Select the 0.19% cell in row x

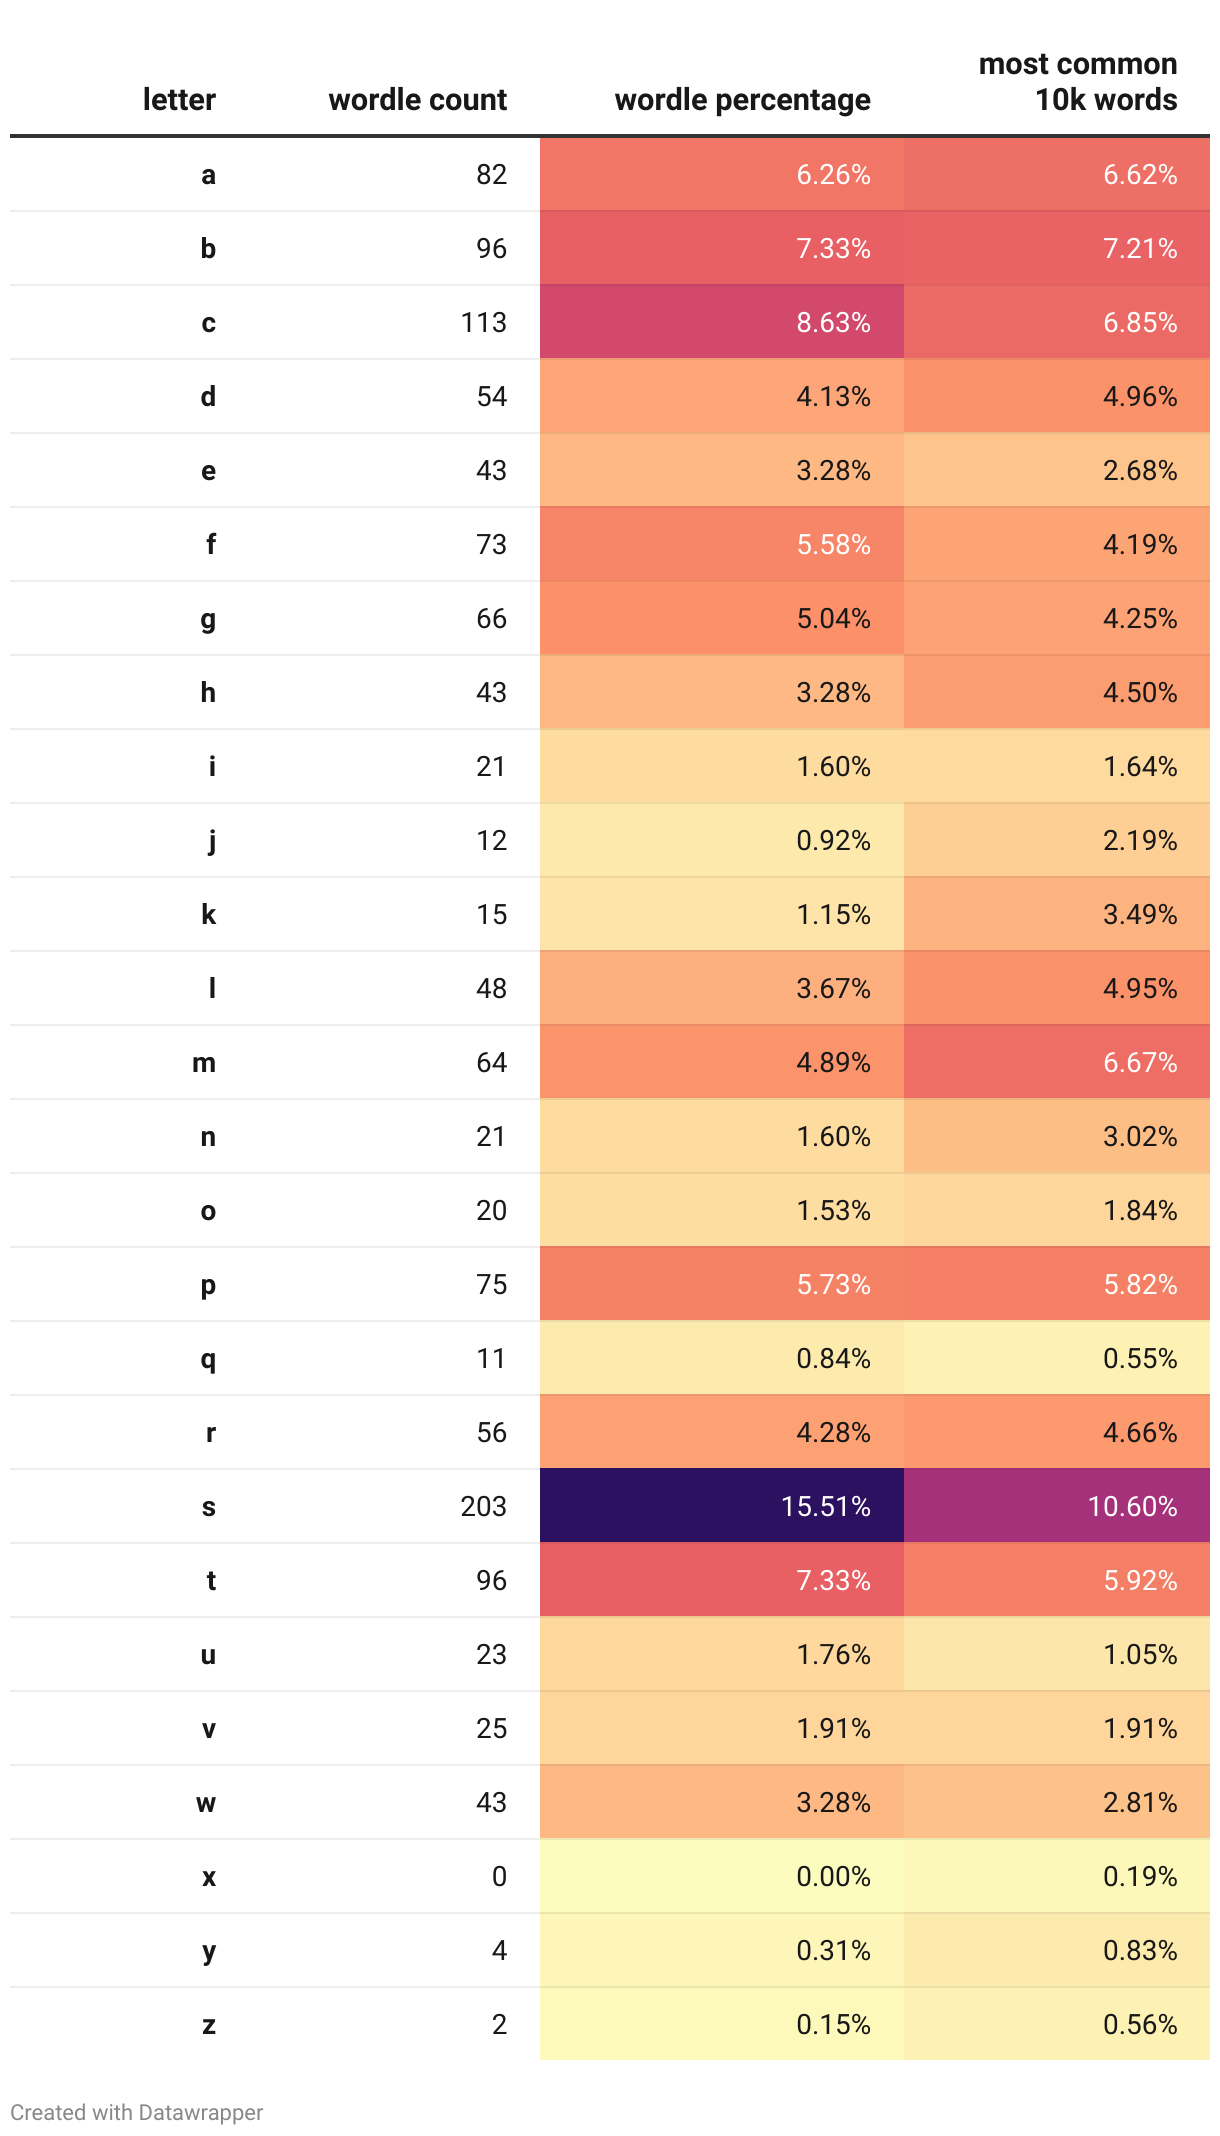(1056, 1876)
